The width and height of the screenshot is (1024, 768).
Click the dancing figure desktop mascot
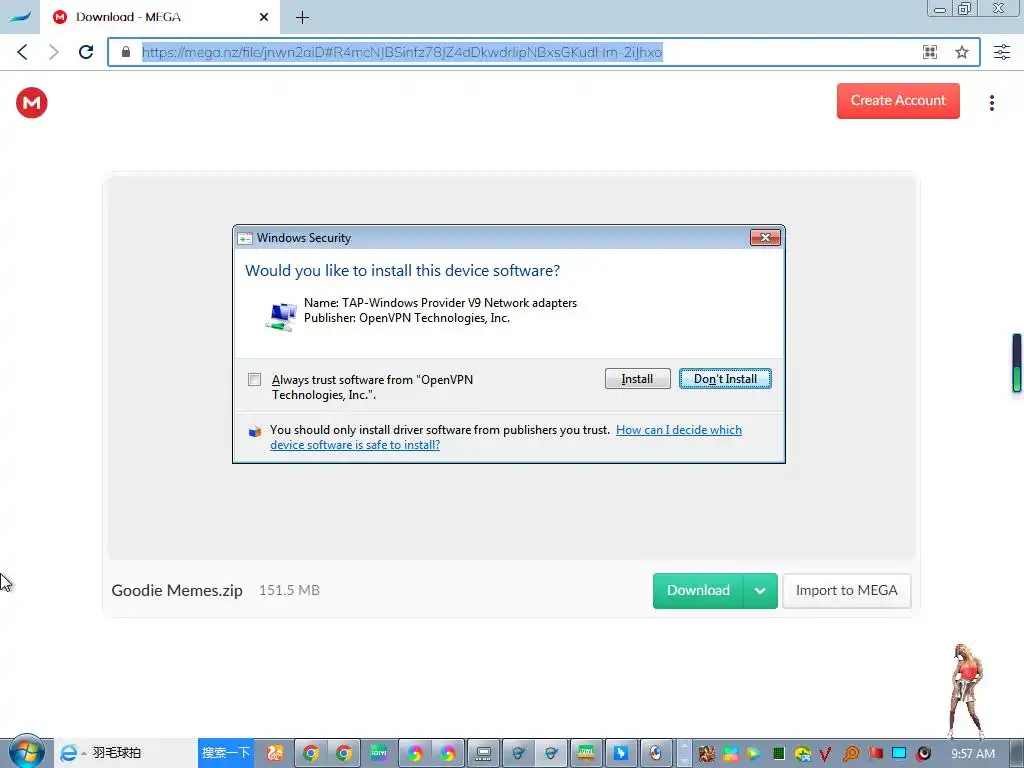pyautogui.click(x=967, y=691)
